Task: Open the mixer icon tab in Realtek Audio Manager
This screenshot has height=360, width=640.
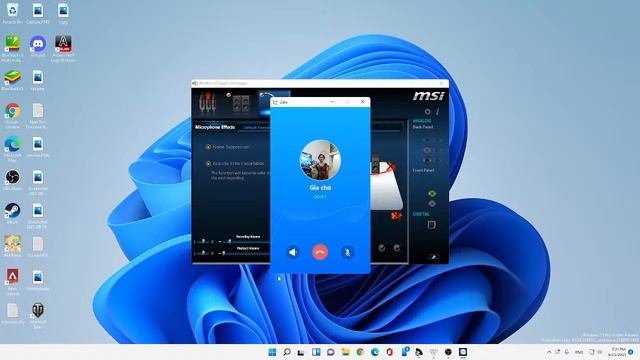Action: coord(207,102)
